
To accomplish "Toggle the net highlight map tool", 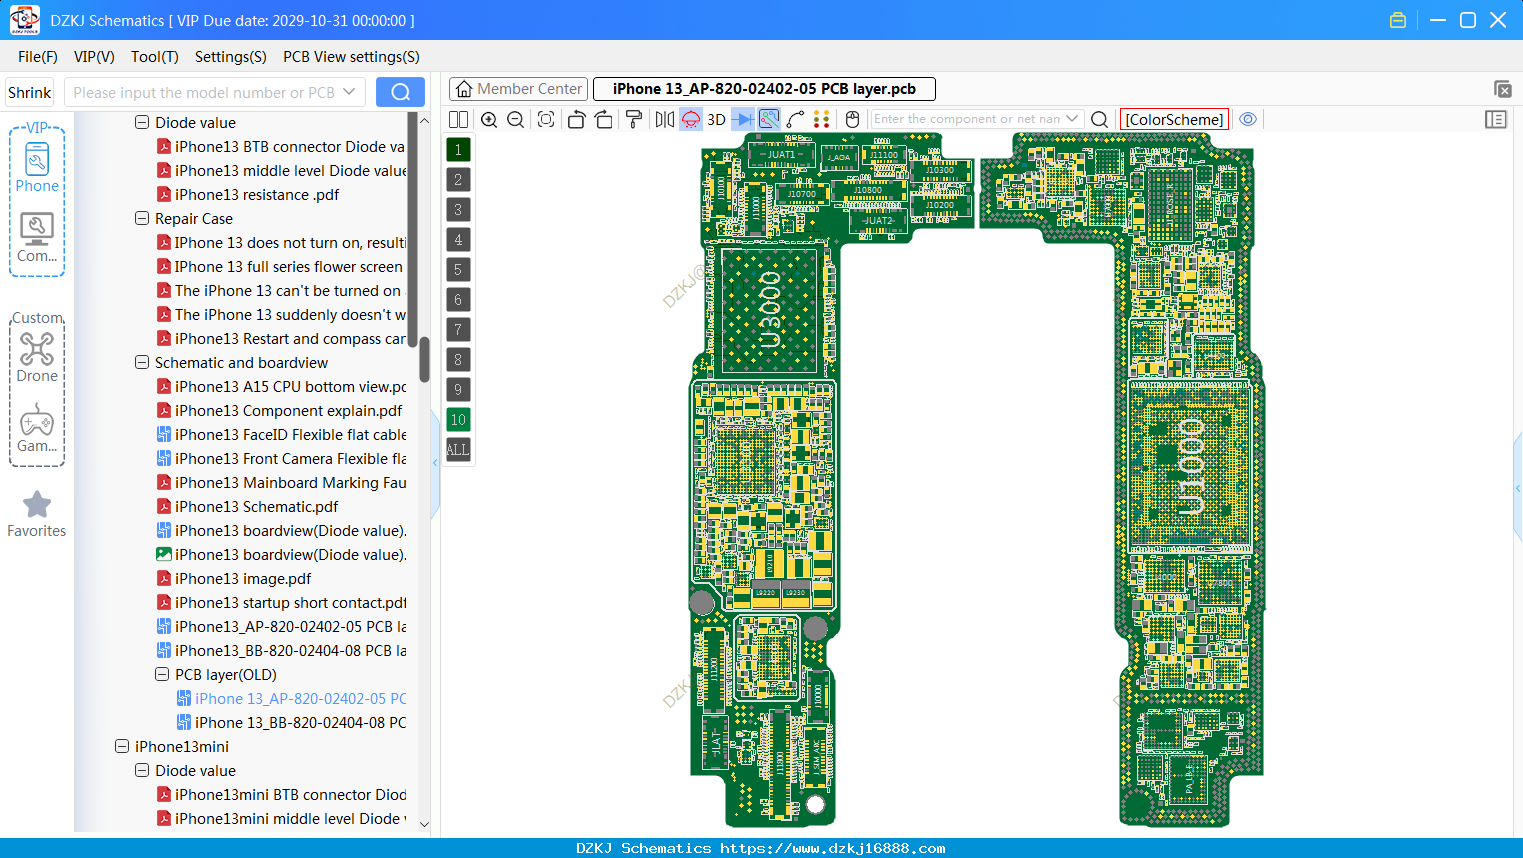I will (769, 119).
